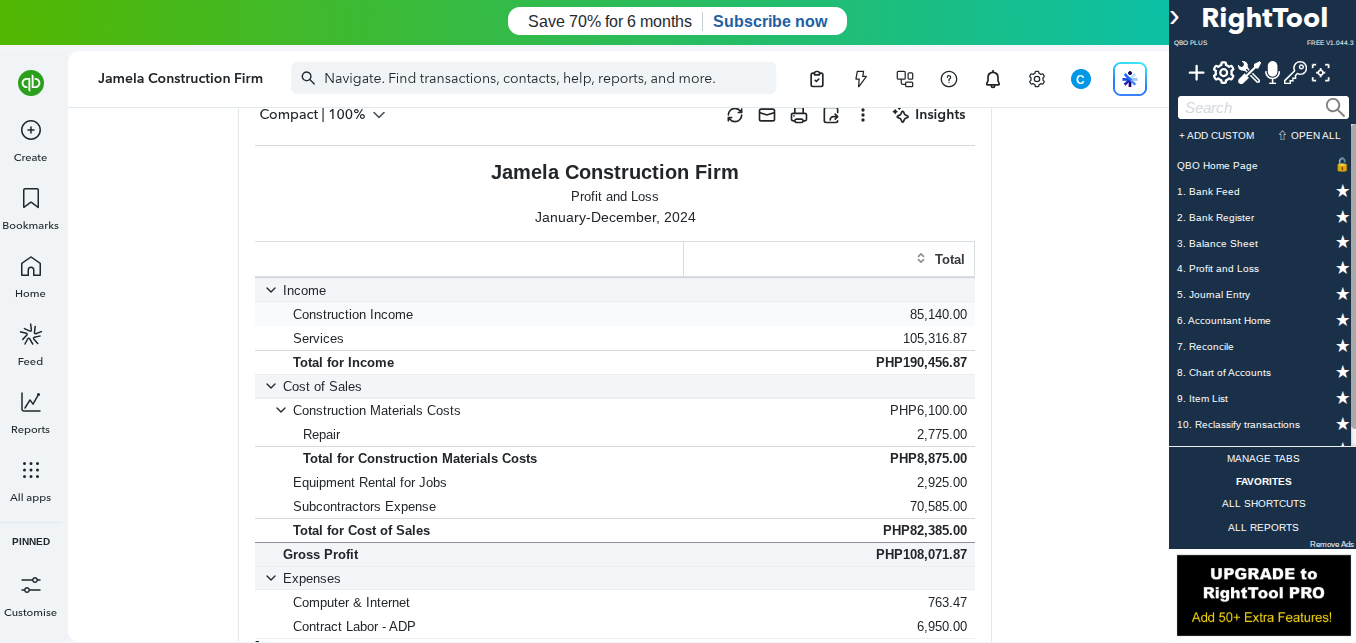Open the connected devices icon in header

coord(905,79)
